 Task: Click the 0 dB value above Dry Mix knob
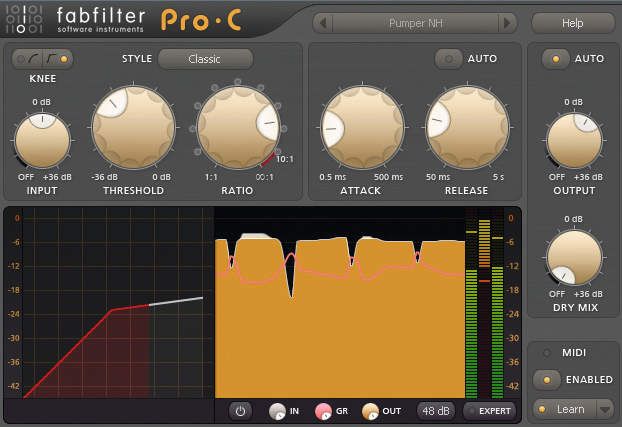(574, 219)
